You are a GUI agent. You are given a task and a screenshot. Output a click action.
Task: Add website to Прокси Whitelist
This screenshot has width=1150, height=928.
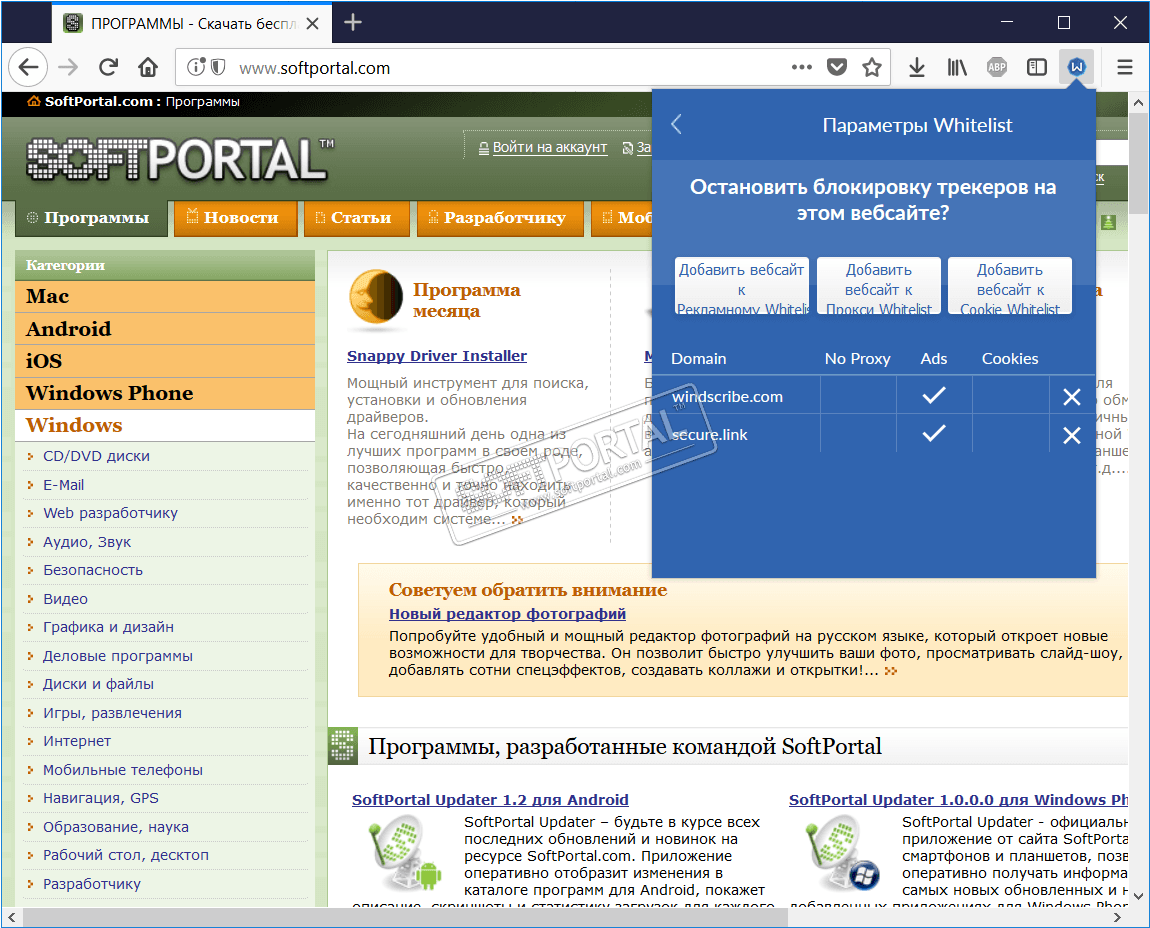pyautogui.click(x=879, y=285)
